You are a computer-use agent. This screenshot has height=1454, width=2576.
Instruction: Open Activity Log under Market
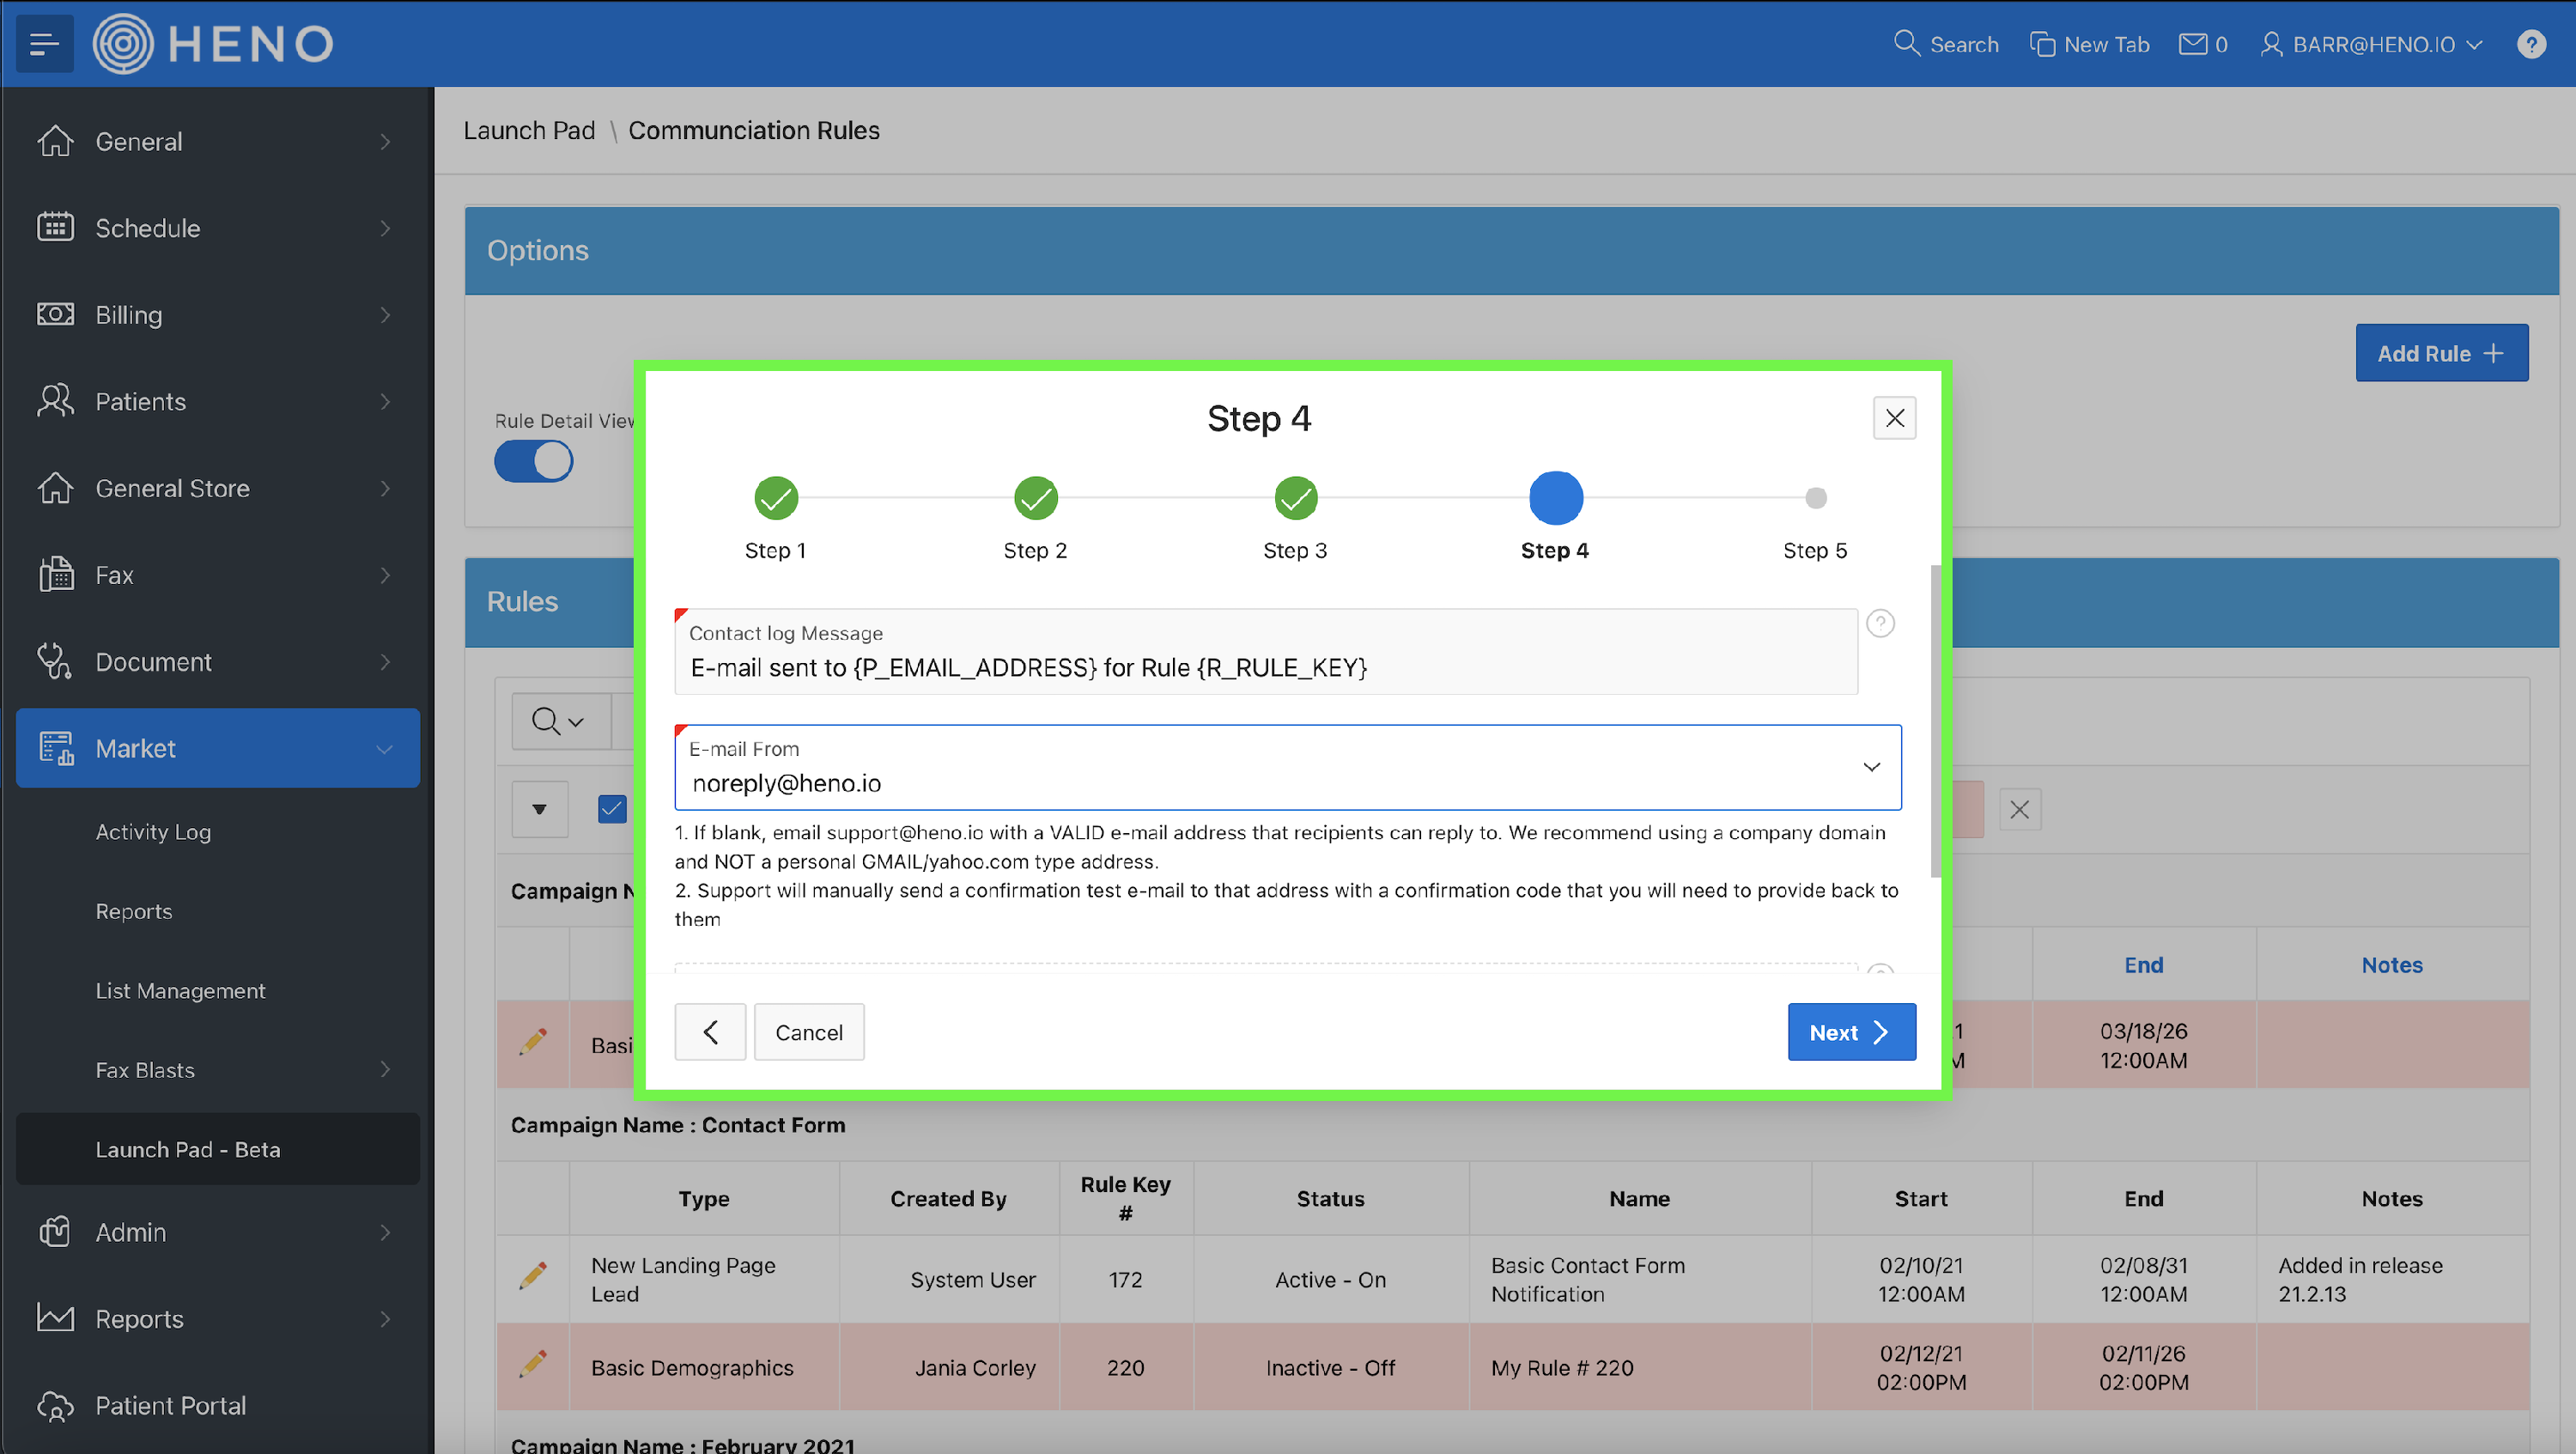click(x=153, y=832)
